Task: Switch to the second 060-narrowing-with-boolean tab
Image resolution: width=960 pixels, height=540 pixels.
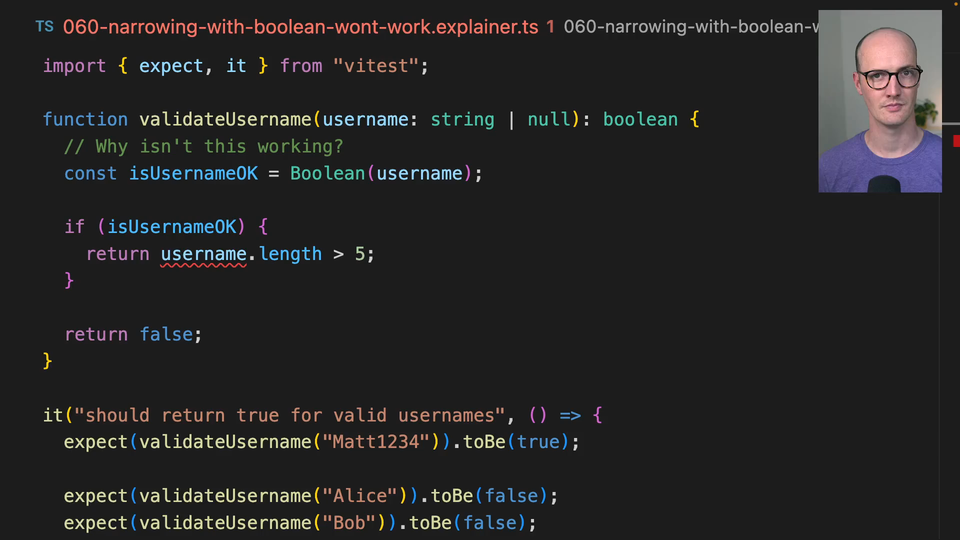Action: click(x=690, y=27)
